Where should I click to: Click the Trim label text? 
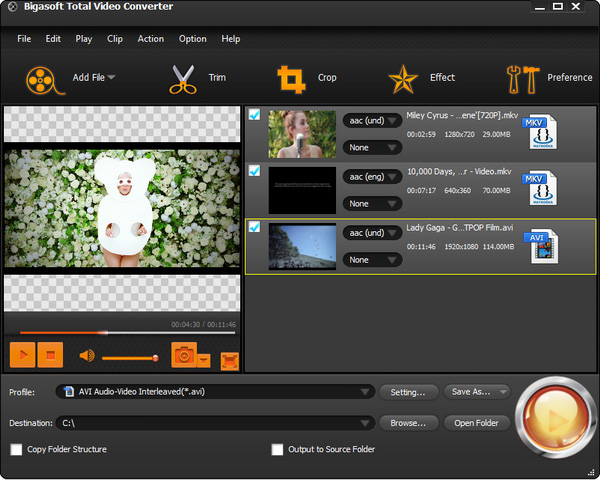pos(217,77)
